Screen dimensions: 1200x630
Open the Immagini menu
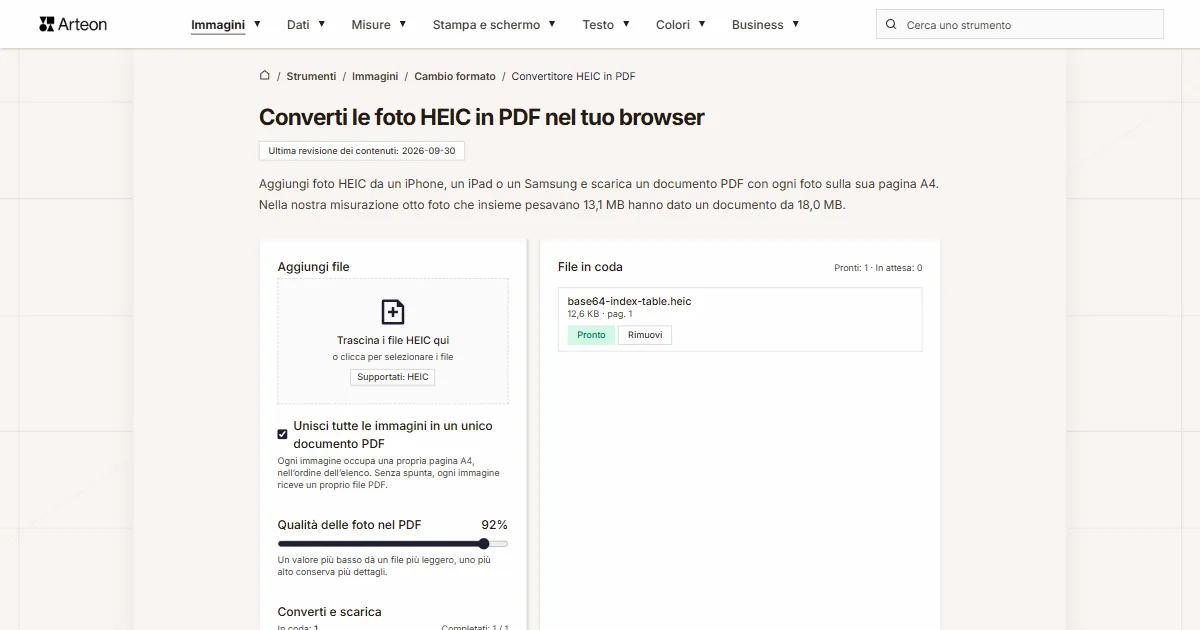(218, 25)
